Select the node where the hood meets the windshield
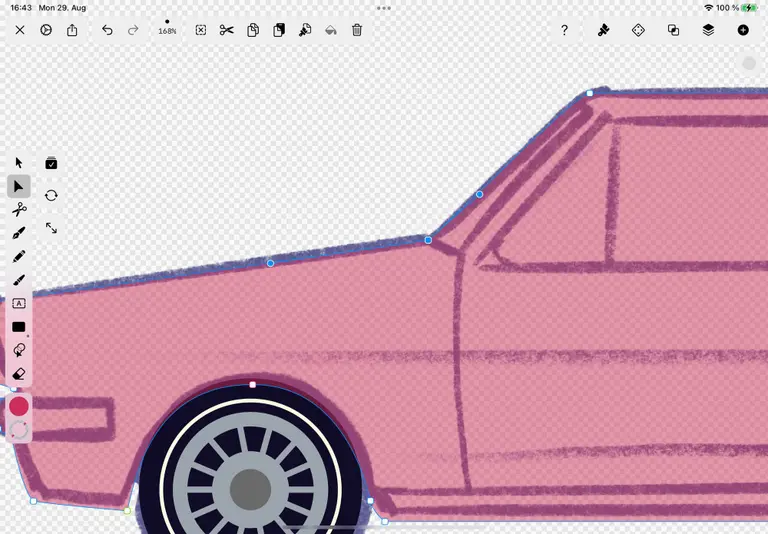 pyautogui.click(x=428, y=240)
